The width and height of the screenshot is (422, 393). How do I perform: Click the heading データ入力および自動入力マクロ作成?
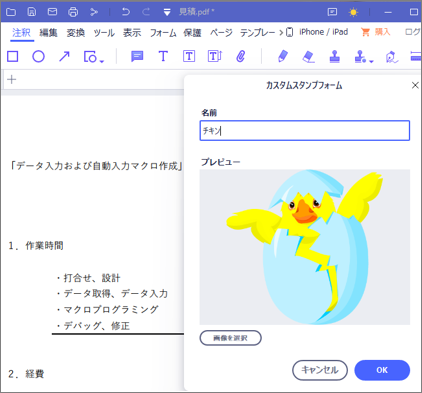[x=97, y=165]
